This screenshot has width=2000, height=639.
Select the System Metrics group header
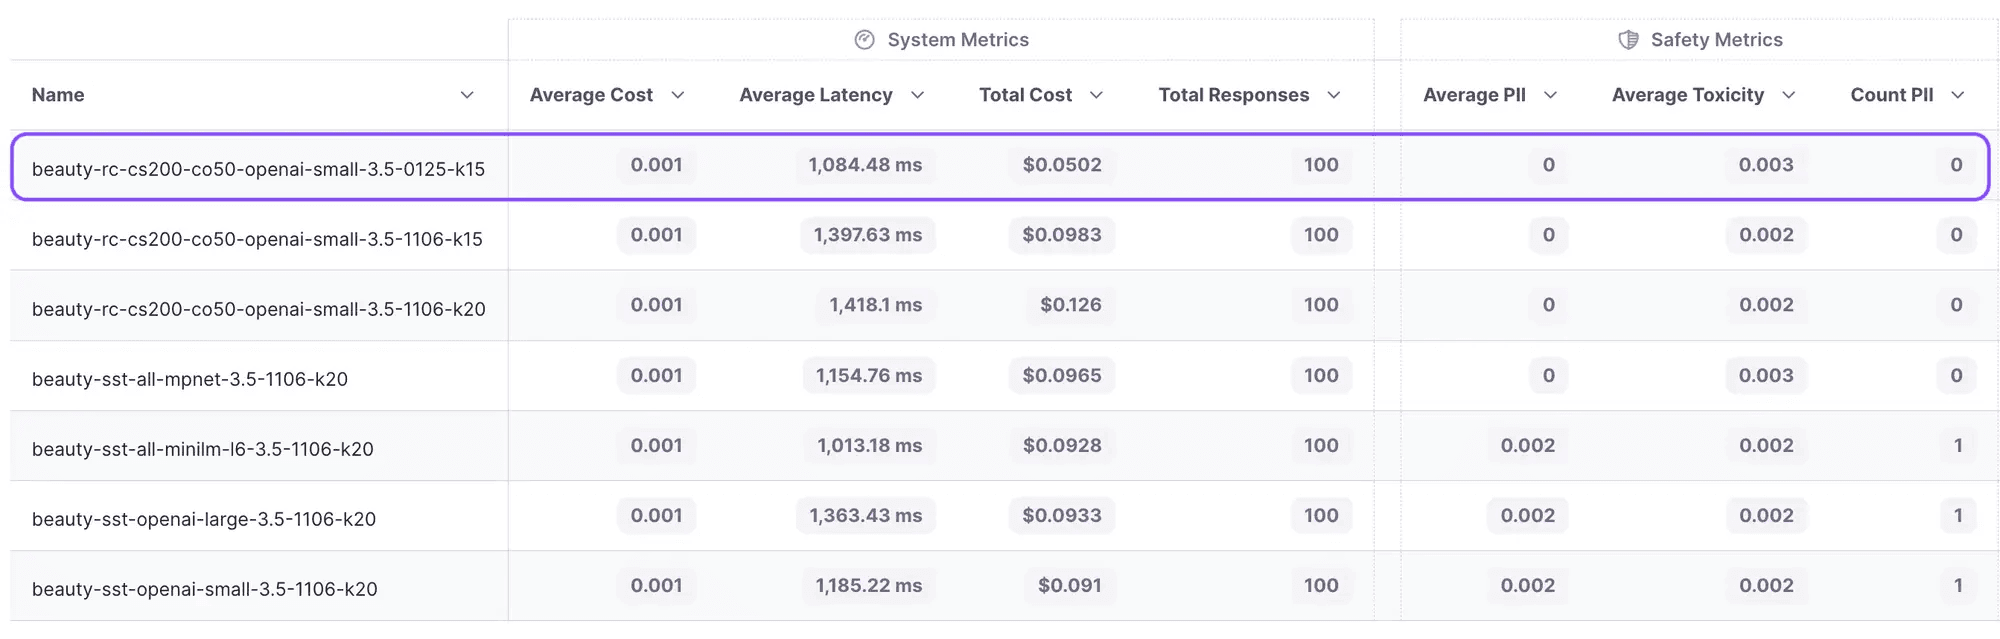coord(941,40)
